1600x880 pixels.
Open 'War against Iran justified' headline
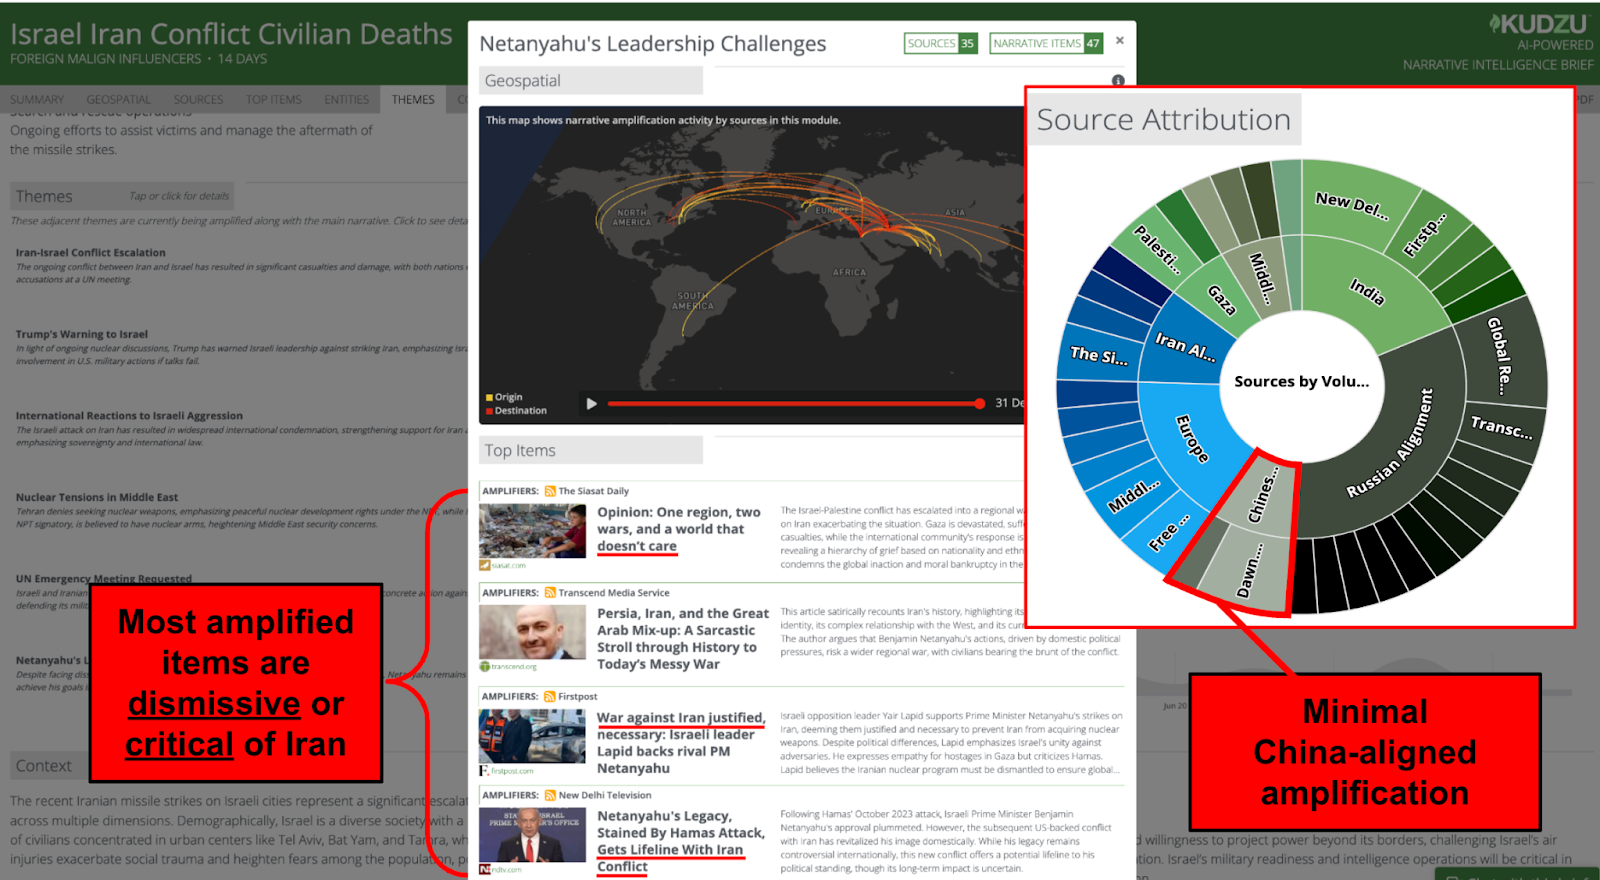click(681, 743)
